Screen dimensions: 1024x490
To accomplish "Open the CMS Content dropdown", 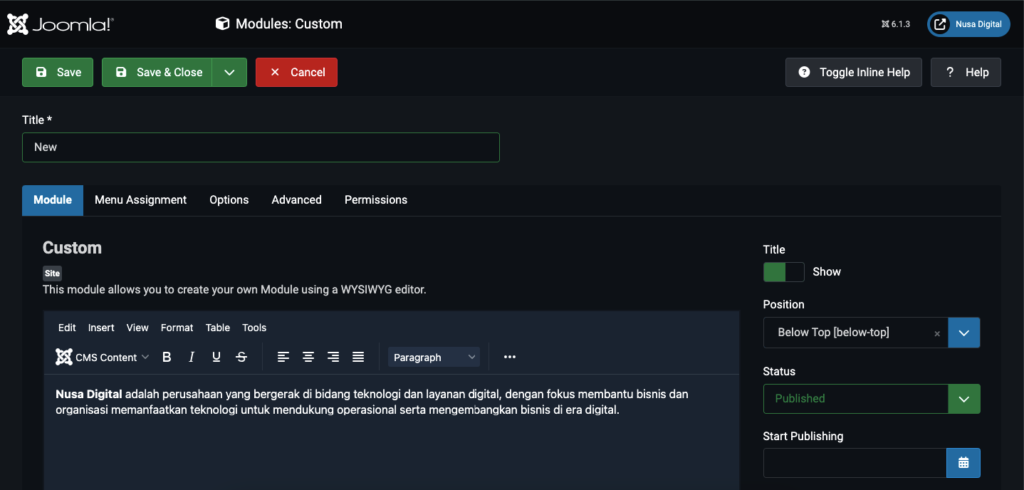I will point(103,357).
